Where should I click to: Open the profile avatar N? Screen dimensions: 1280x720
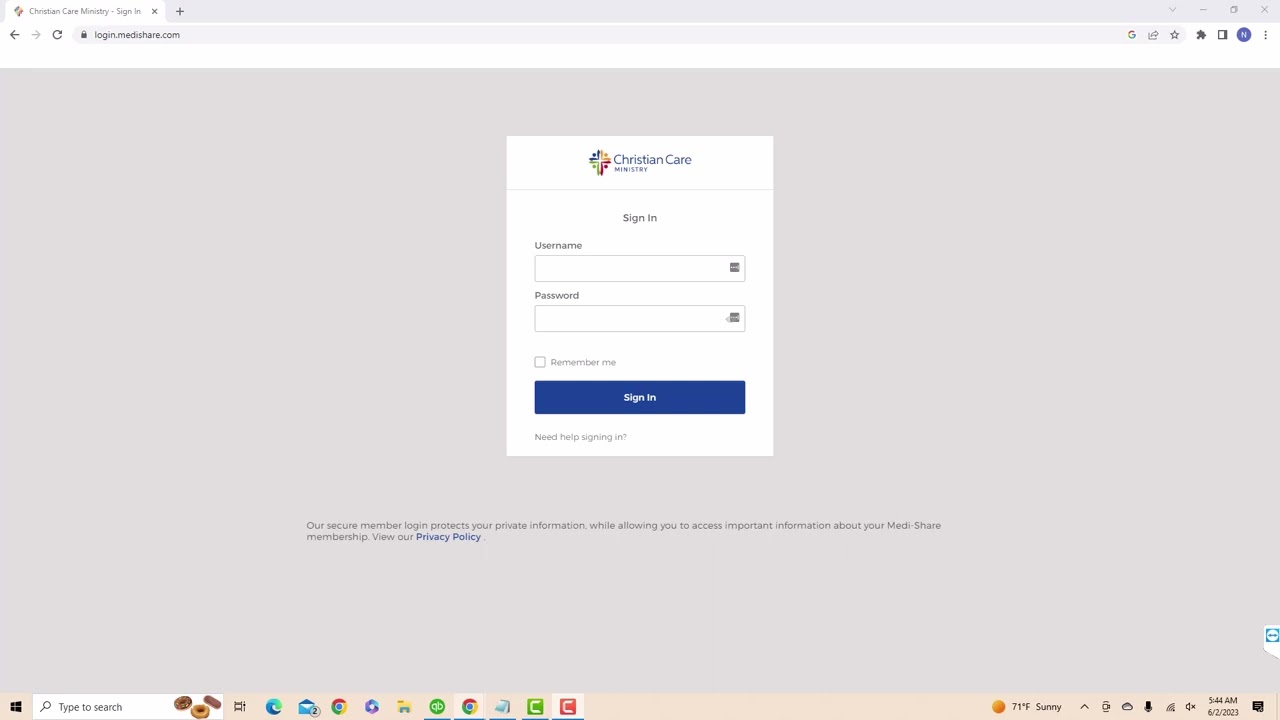coord(1244,35)
